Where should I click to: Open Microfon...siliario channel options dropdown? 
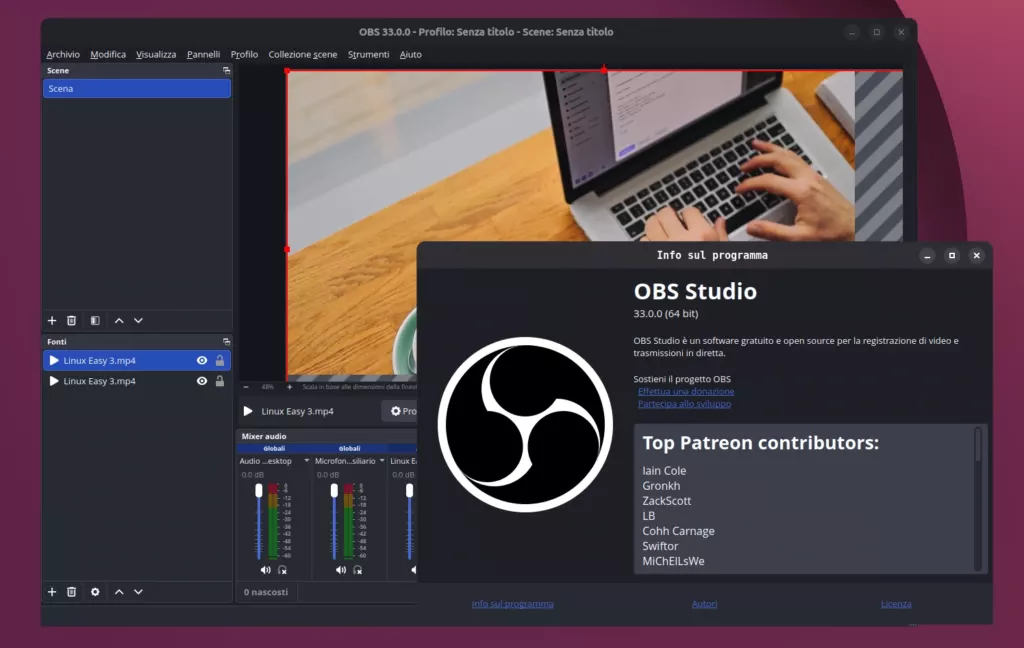[x=382, y=461]
